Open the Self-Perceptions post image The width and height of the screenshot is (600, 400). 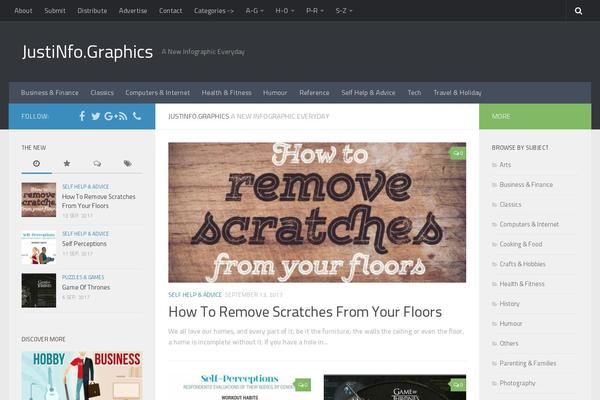point(240,387)
